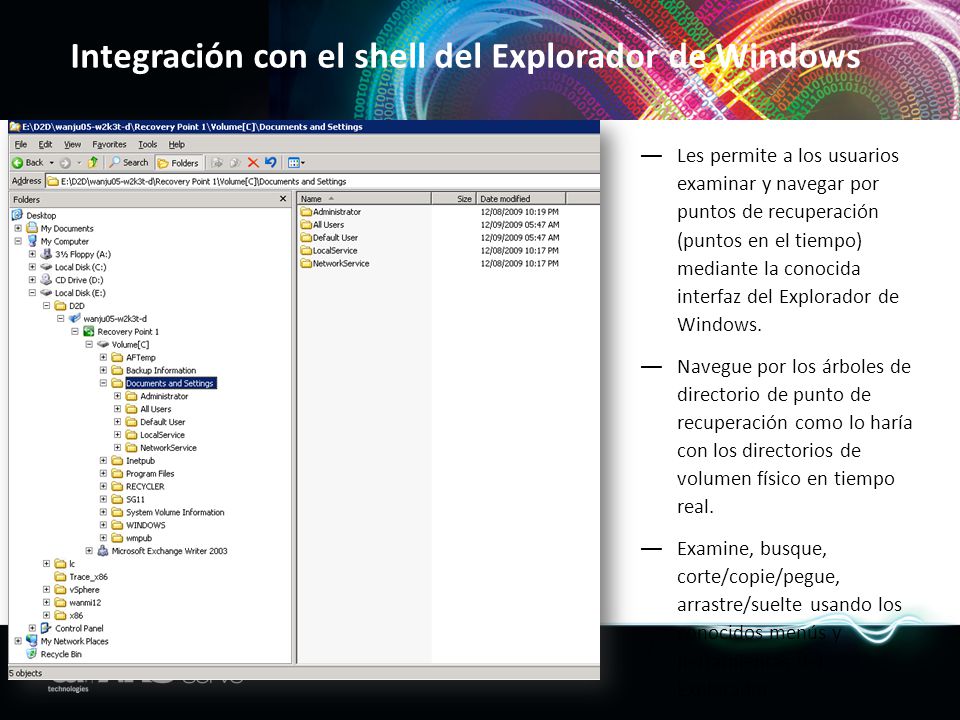The height and width of the screenshot is (720, 960).
Task: Select AFTemp folder in tree
Action: [140, 358]
